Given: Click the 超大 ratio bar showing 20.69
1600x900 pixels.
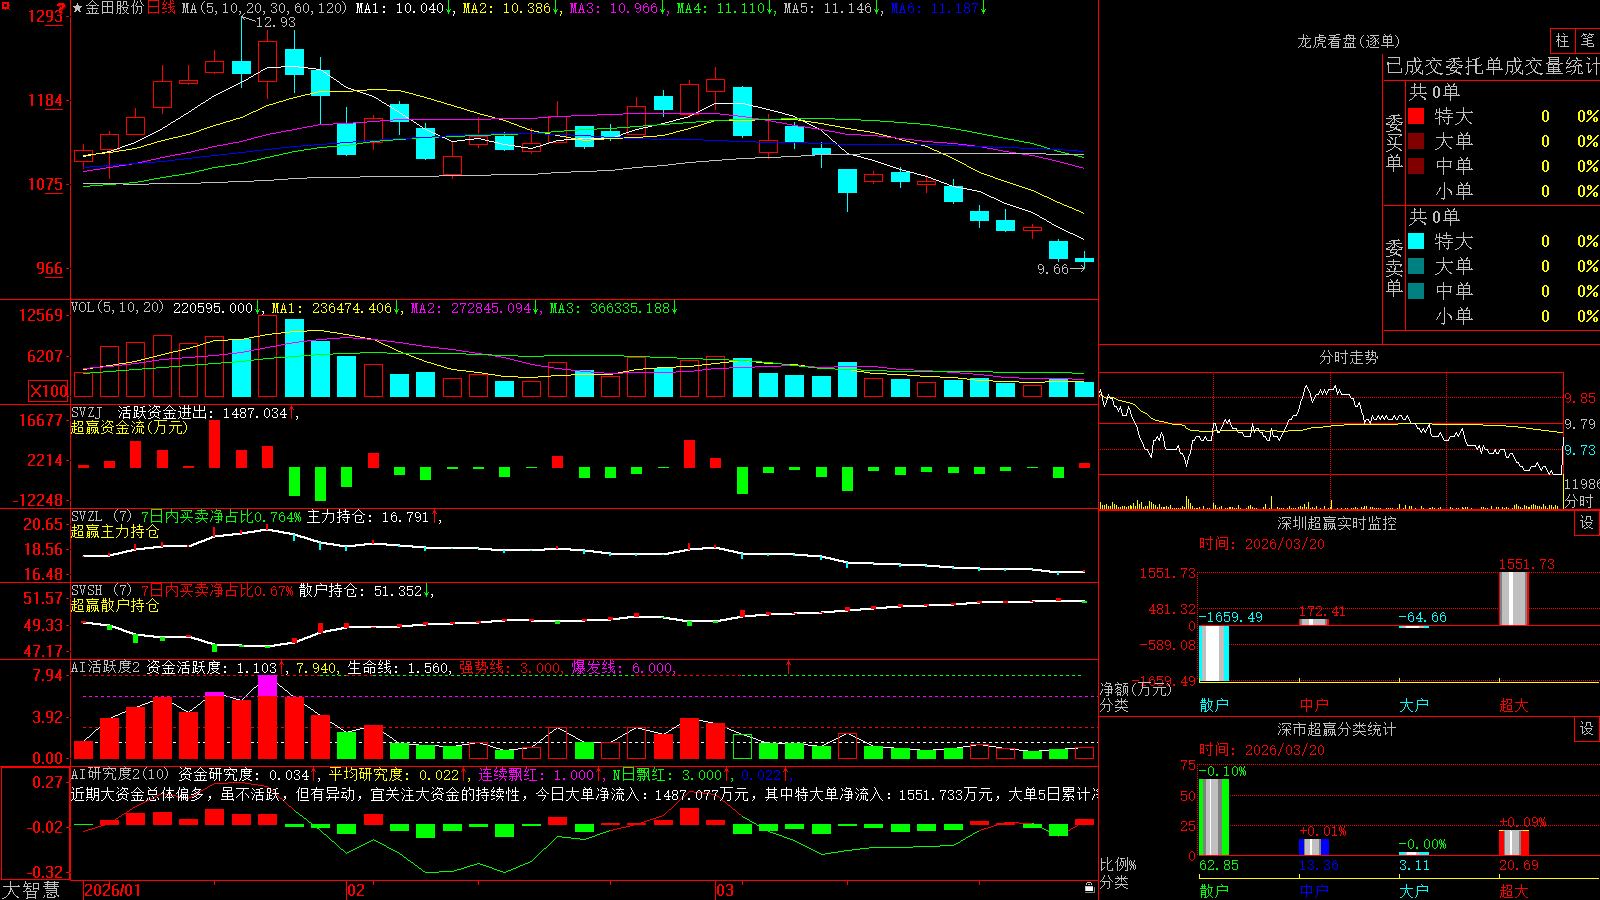Looking at the screenshot, I should click(x=1514, y=842).
